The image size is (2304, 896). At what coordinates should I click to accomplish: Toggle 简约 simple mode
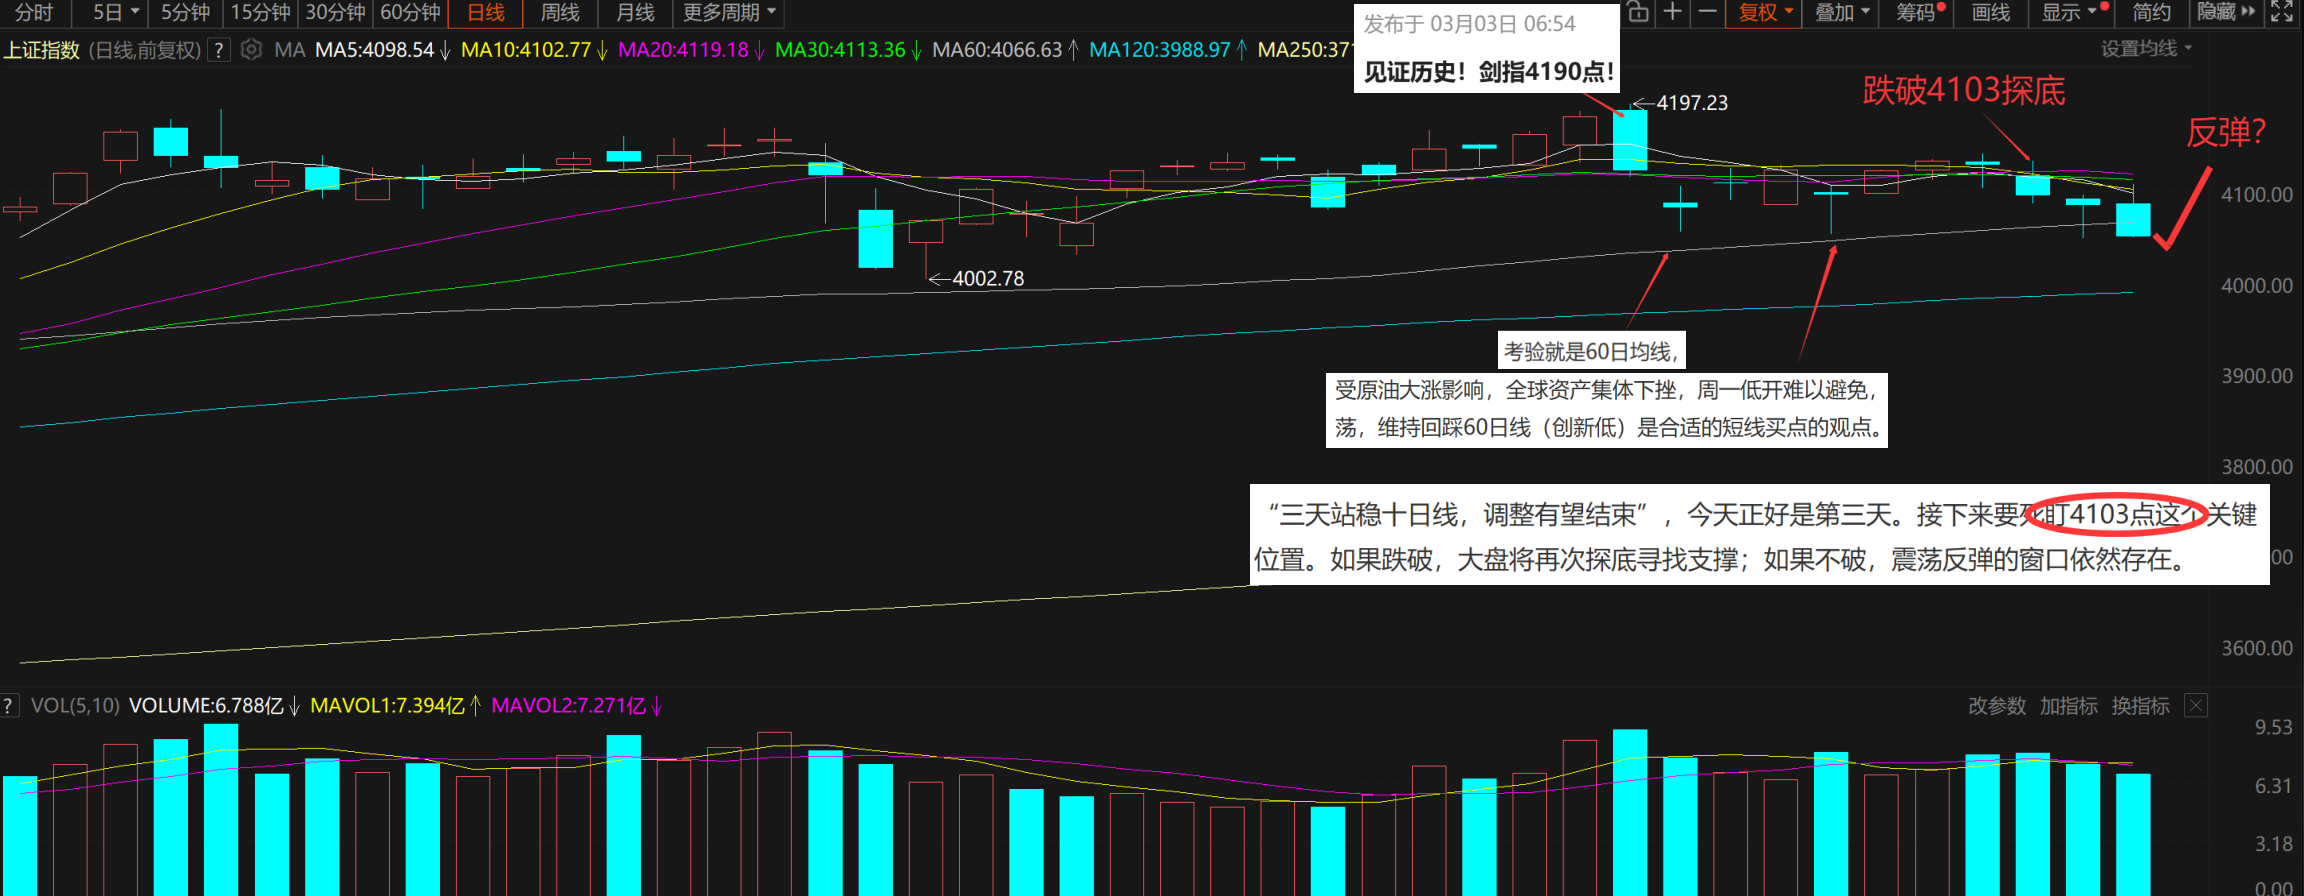coord(2150,12)
